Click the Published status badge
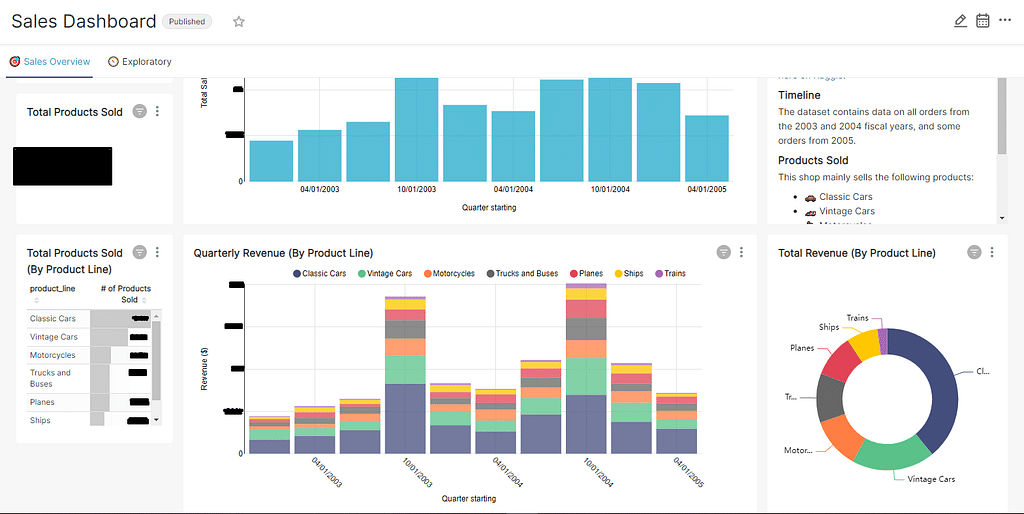The image size is (1024, 514). tap(187, 21)
